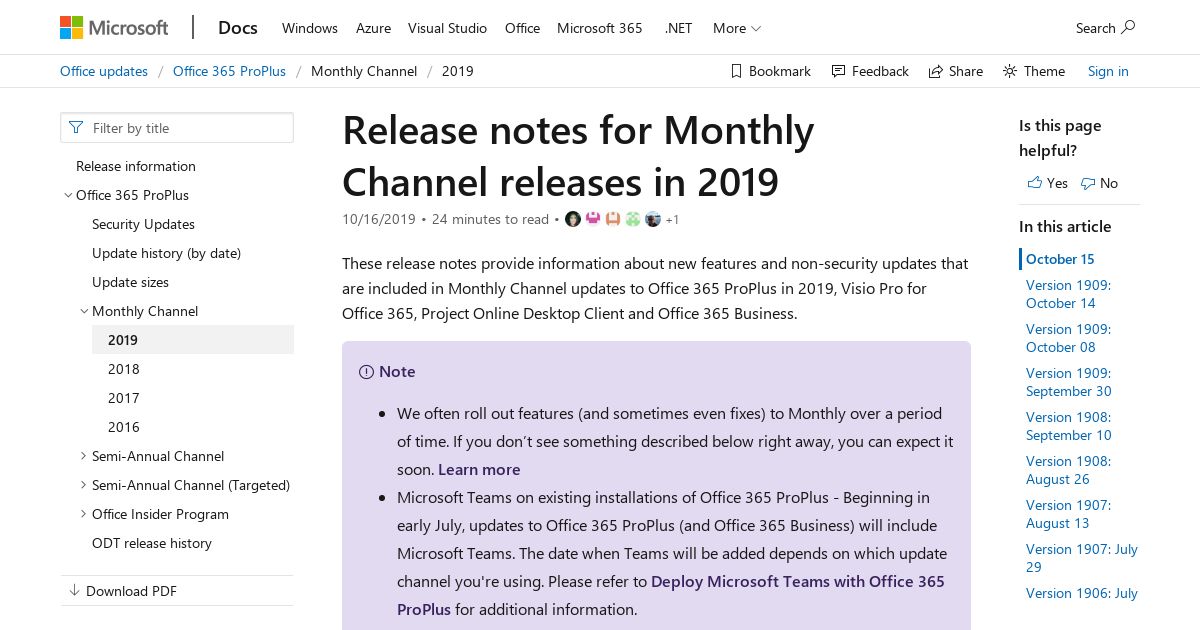This screenshot has height=630, width=1200.
Task: Expand the Semi-Annual Channel node
Action: [84, 456]
